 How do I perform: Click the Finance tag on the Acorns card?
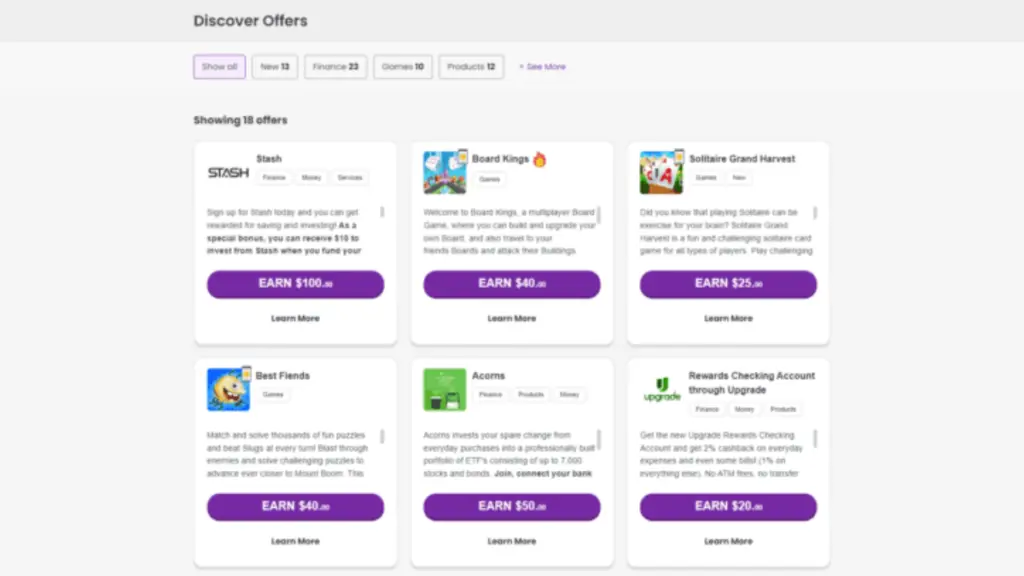[490, 394]
